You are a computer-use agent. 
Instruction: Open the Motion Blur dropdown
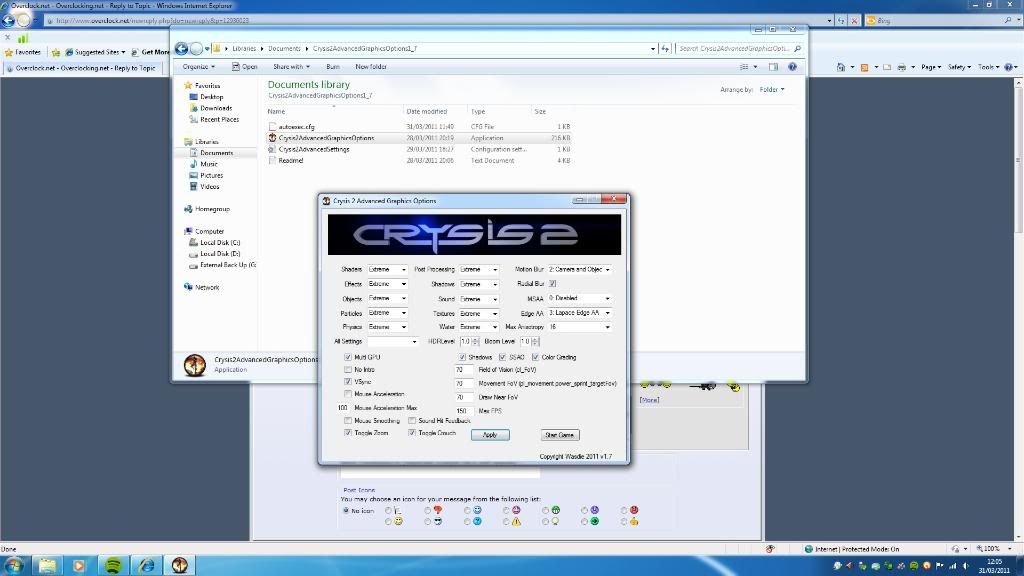click(x=579, y=269)
